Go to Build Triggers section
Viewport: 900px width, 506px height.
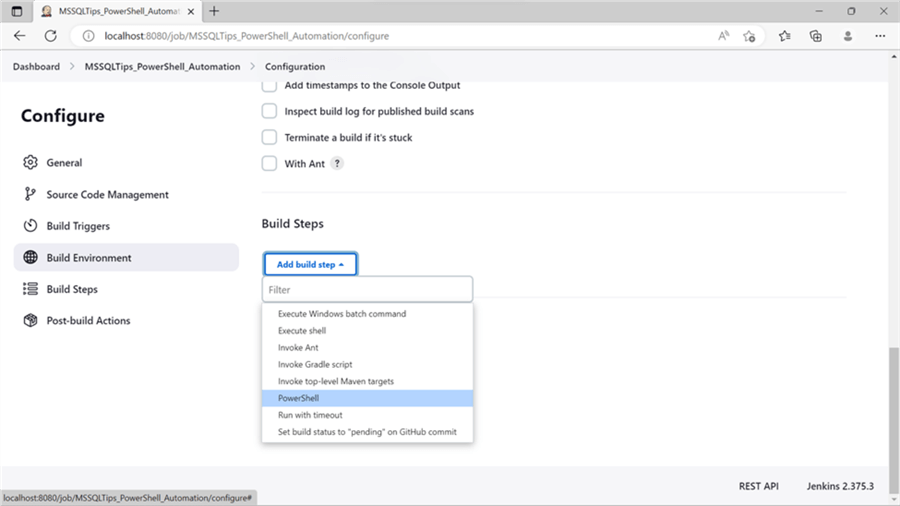pyautogui.click(x=78, y=226)
